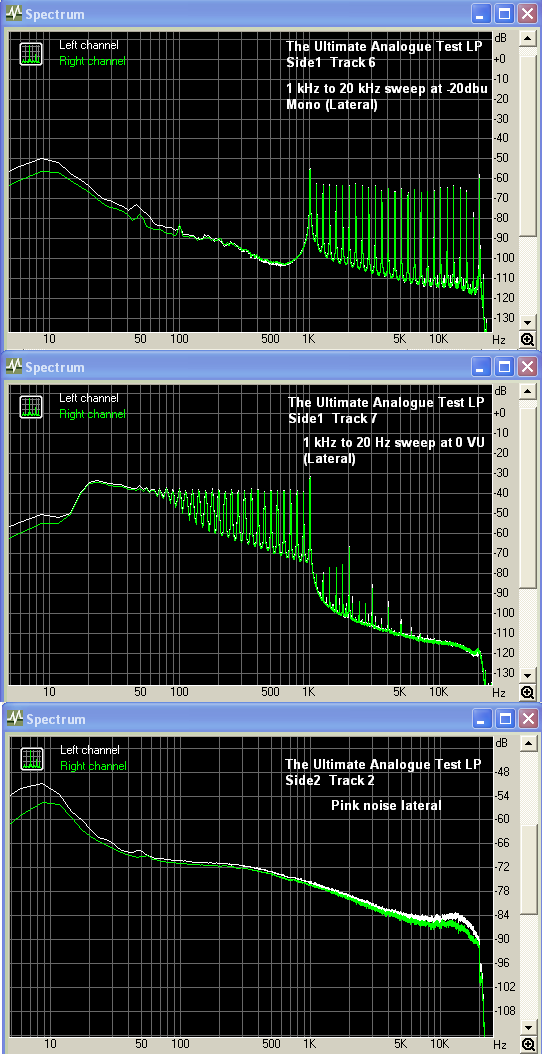This screenshot has height=1054, width=542.
Task: Click the dB scrollbar up arrow in Track 6 window
Action: point(527,39)
